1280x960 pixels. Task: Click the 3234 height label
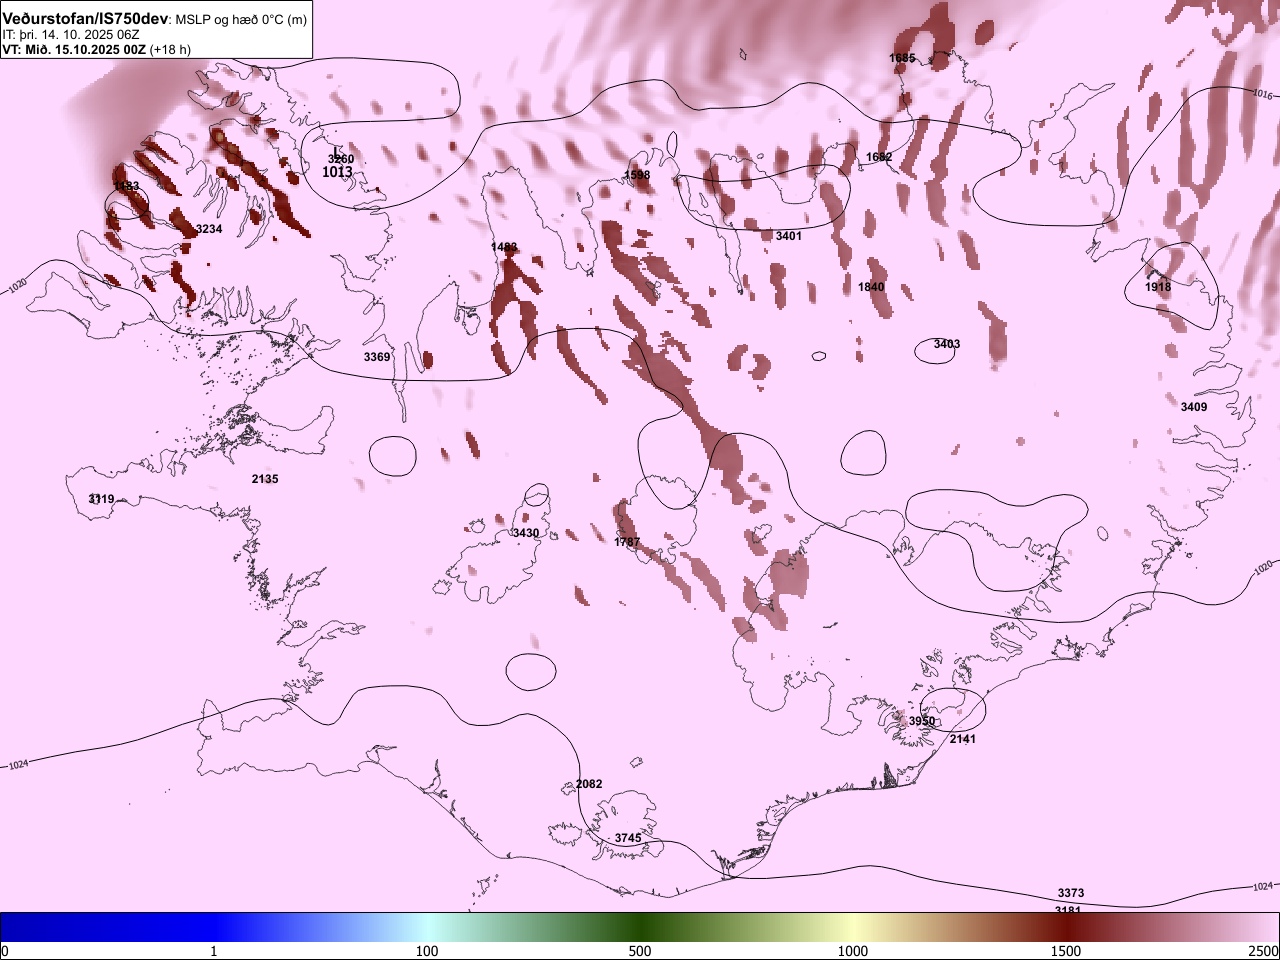(x=209, y=229)
